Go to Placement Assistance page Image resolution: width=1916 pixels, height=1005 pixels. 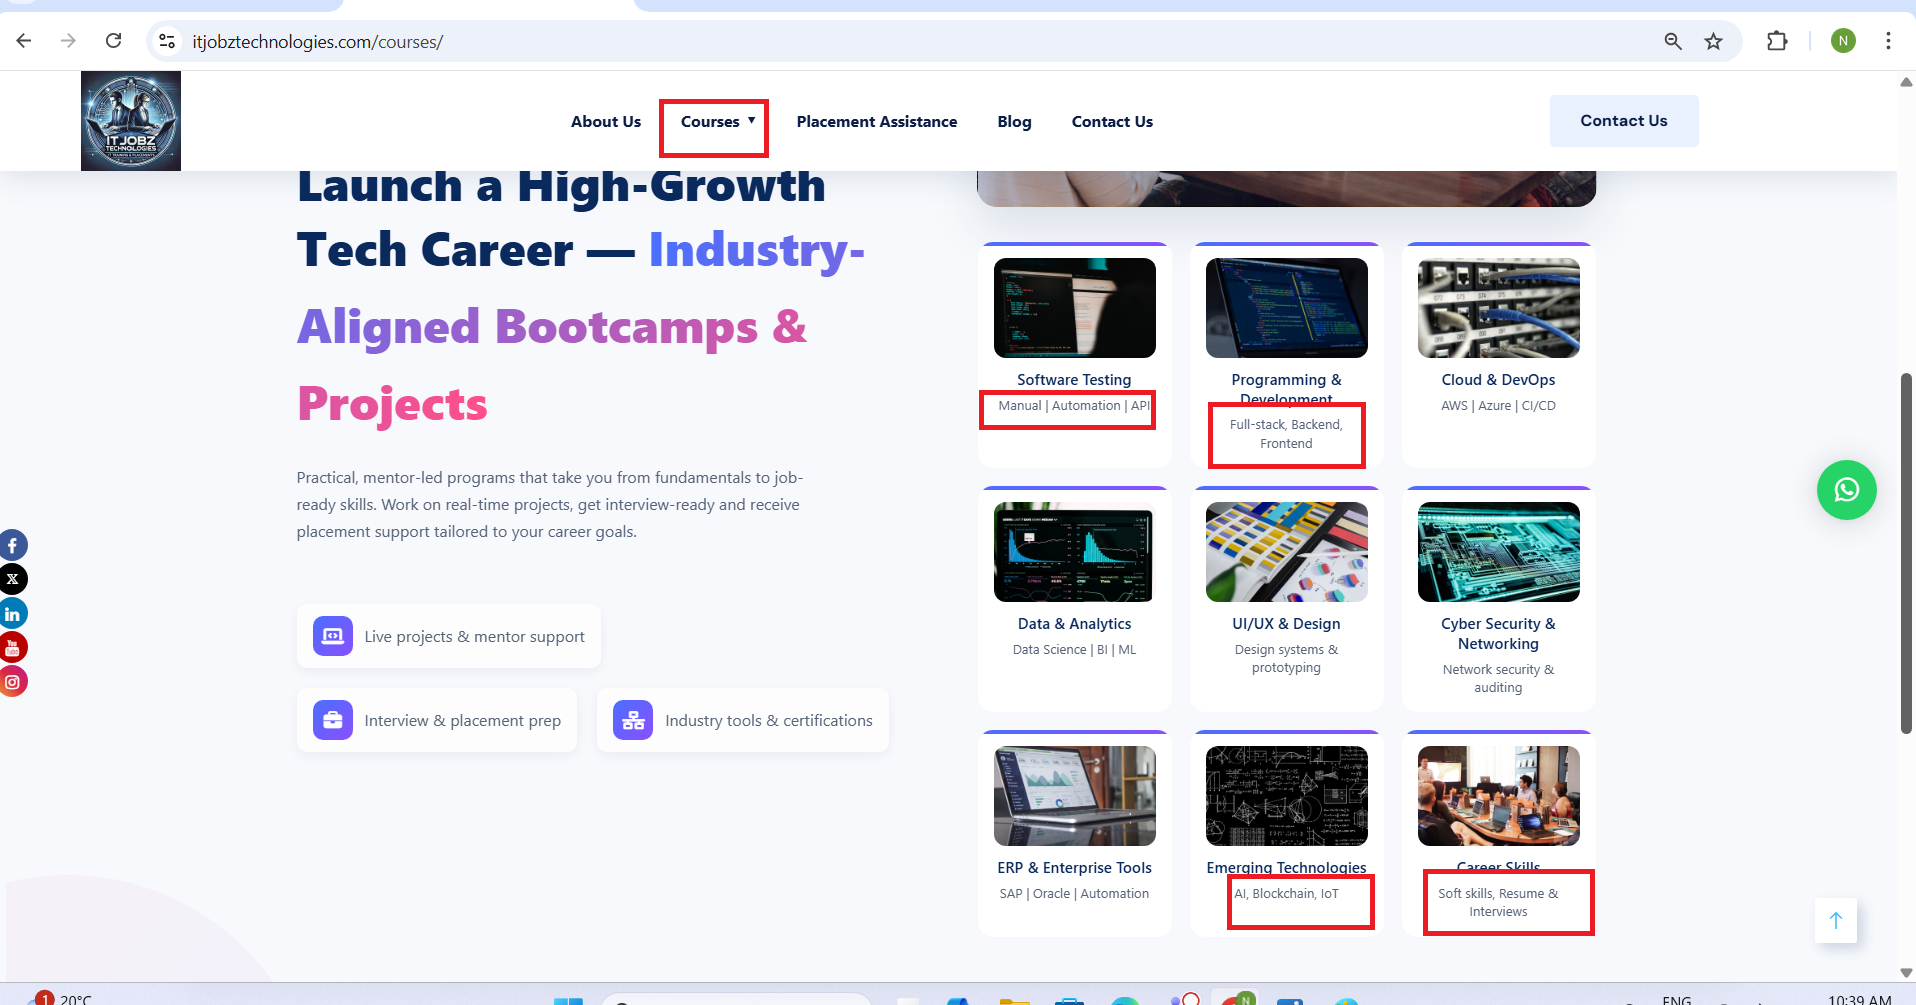[x=876, y=122]
